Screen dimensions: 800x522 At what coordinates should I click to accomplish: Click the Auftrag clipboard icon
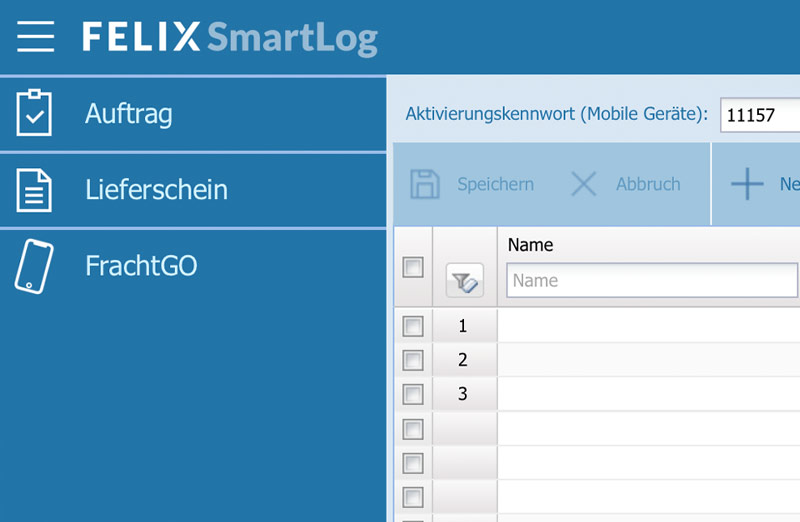pos(34,113)
